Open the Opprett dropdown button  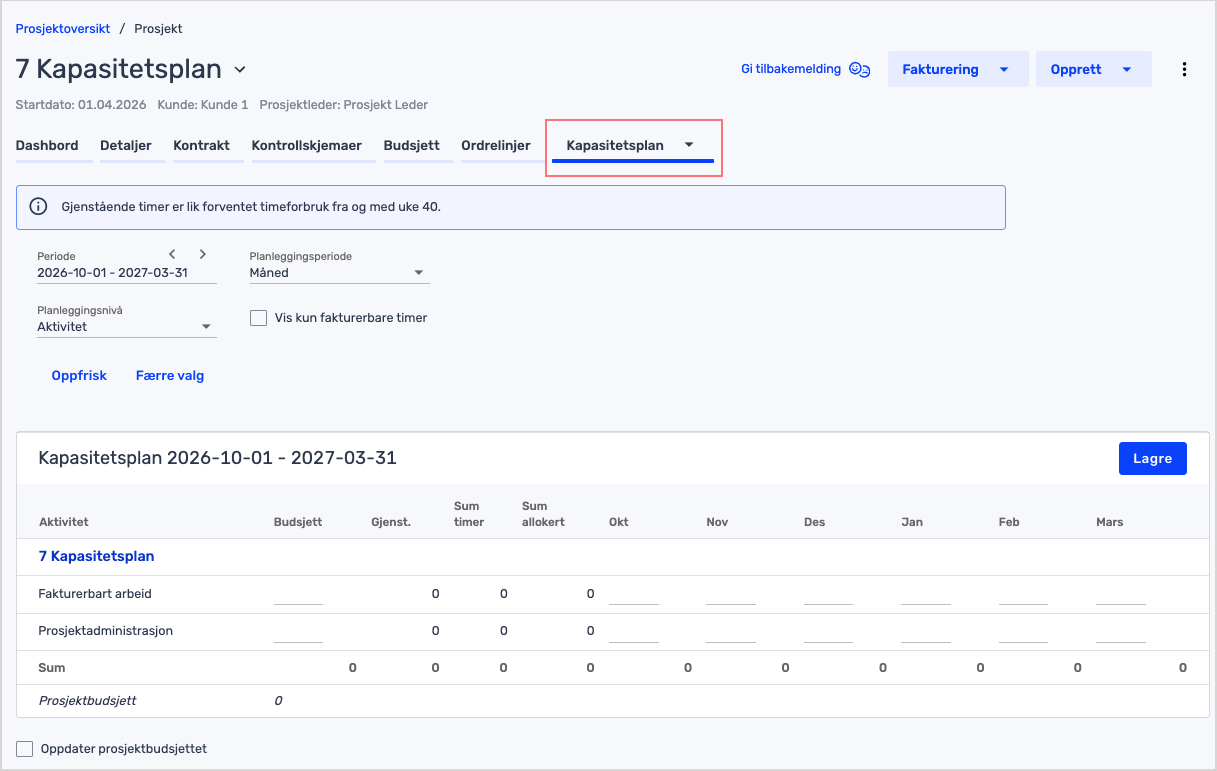pos(1093,69)
